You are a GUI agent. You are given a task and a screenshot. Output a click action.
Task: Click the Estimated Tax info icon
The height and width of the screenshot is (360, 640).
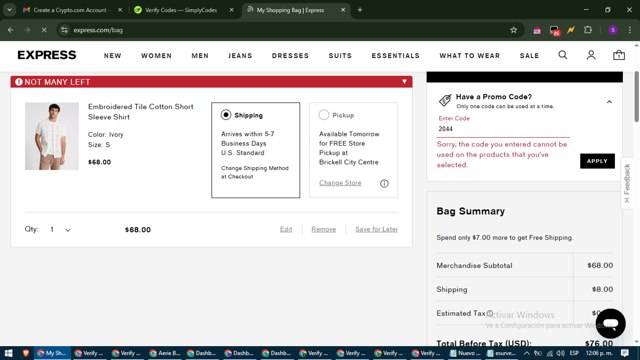click(490, 313)
